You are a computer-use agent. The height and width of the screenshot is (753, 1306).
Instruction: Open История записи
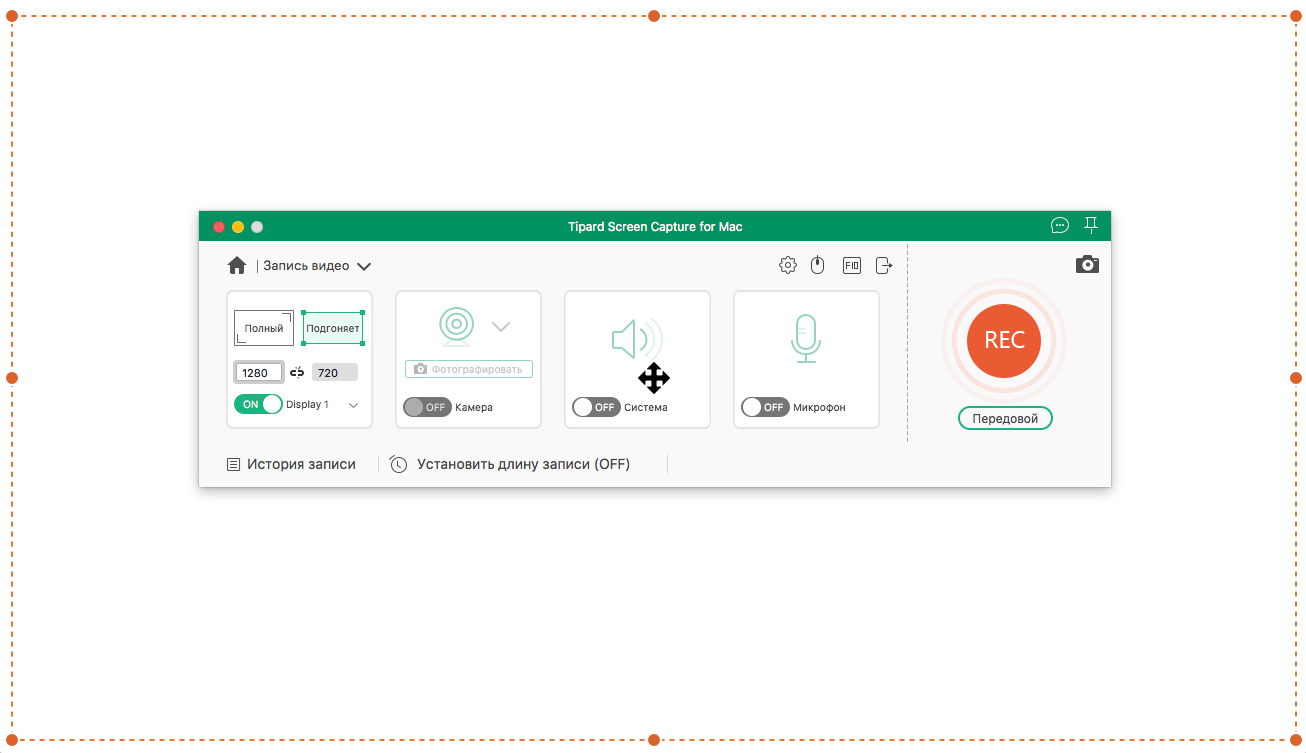tap(291, 464)
